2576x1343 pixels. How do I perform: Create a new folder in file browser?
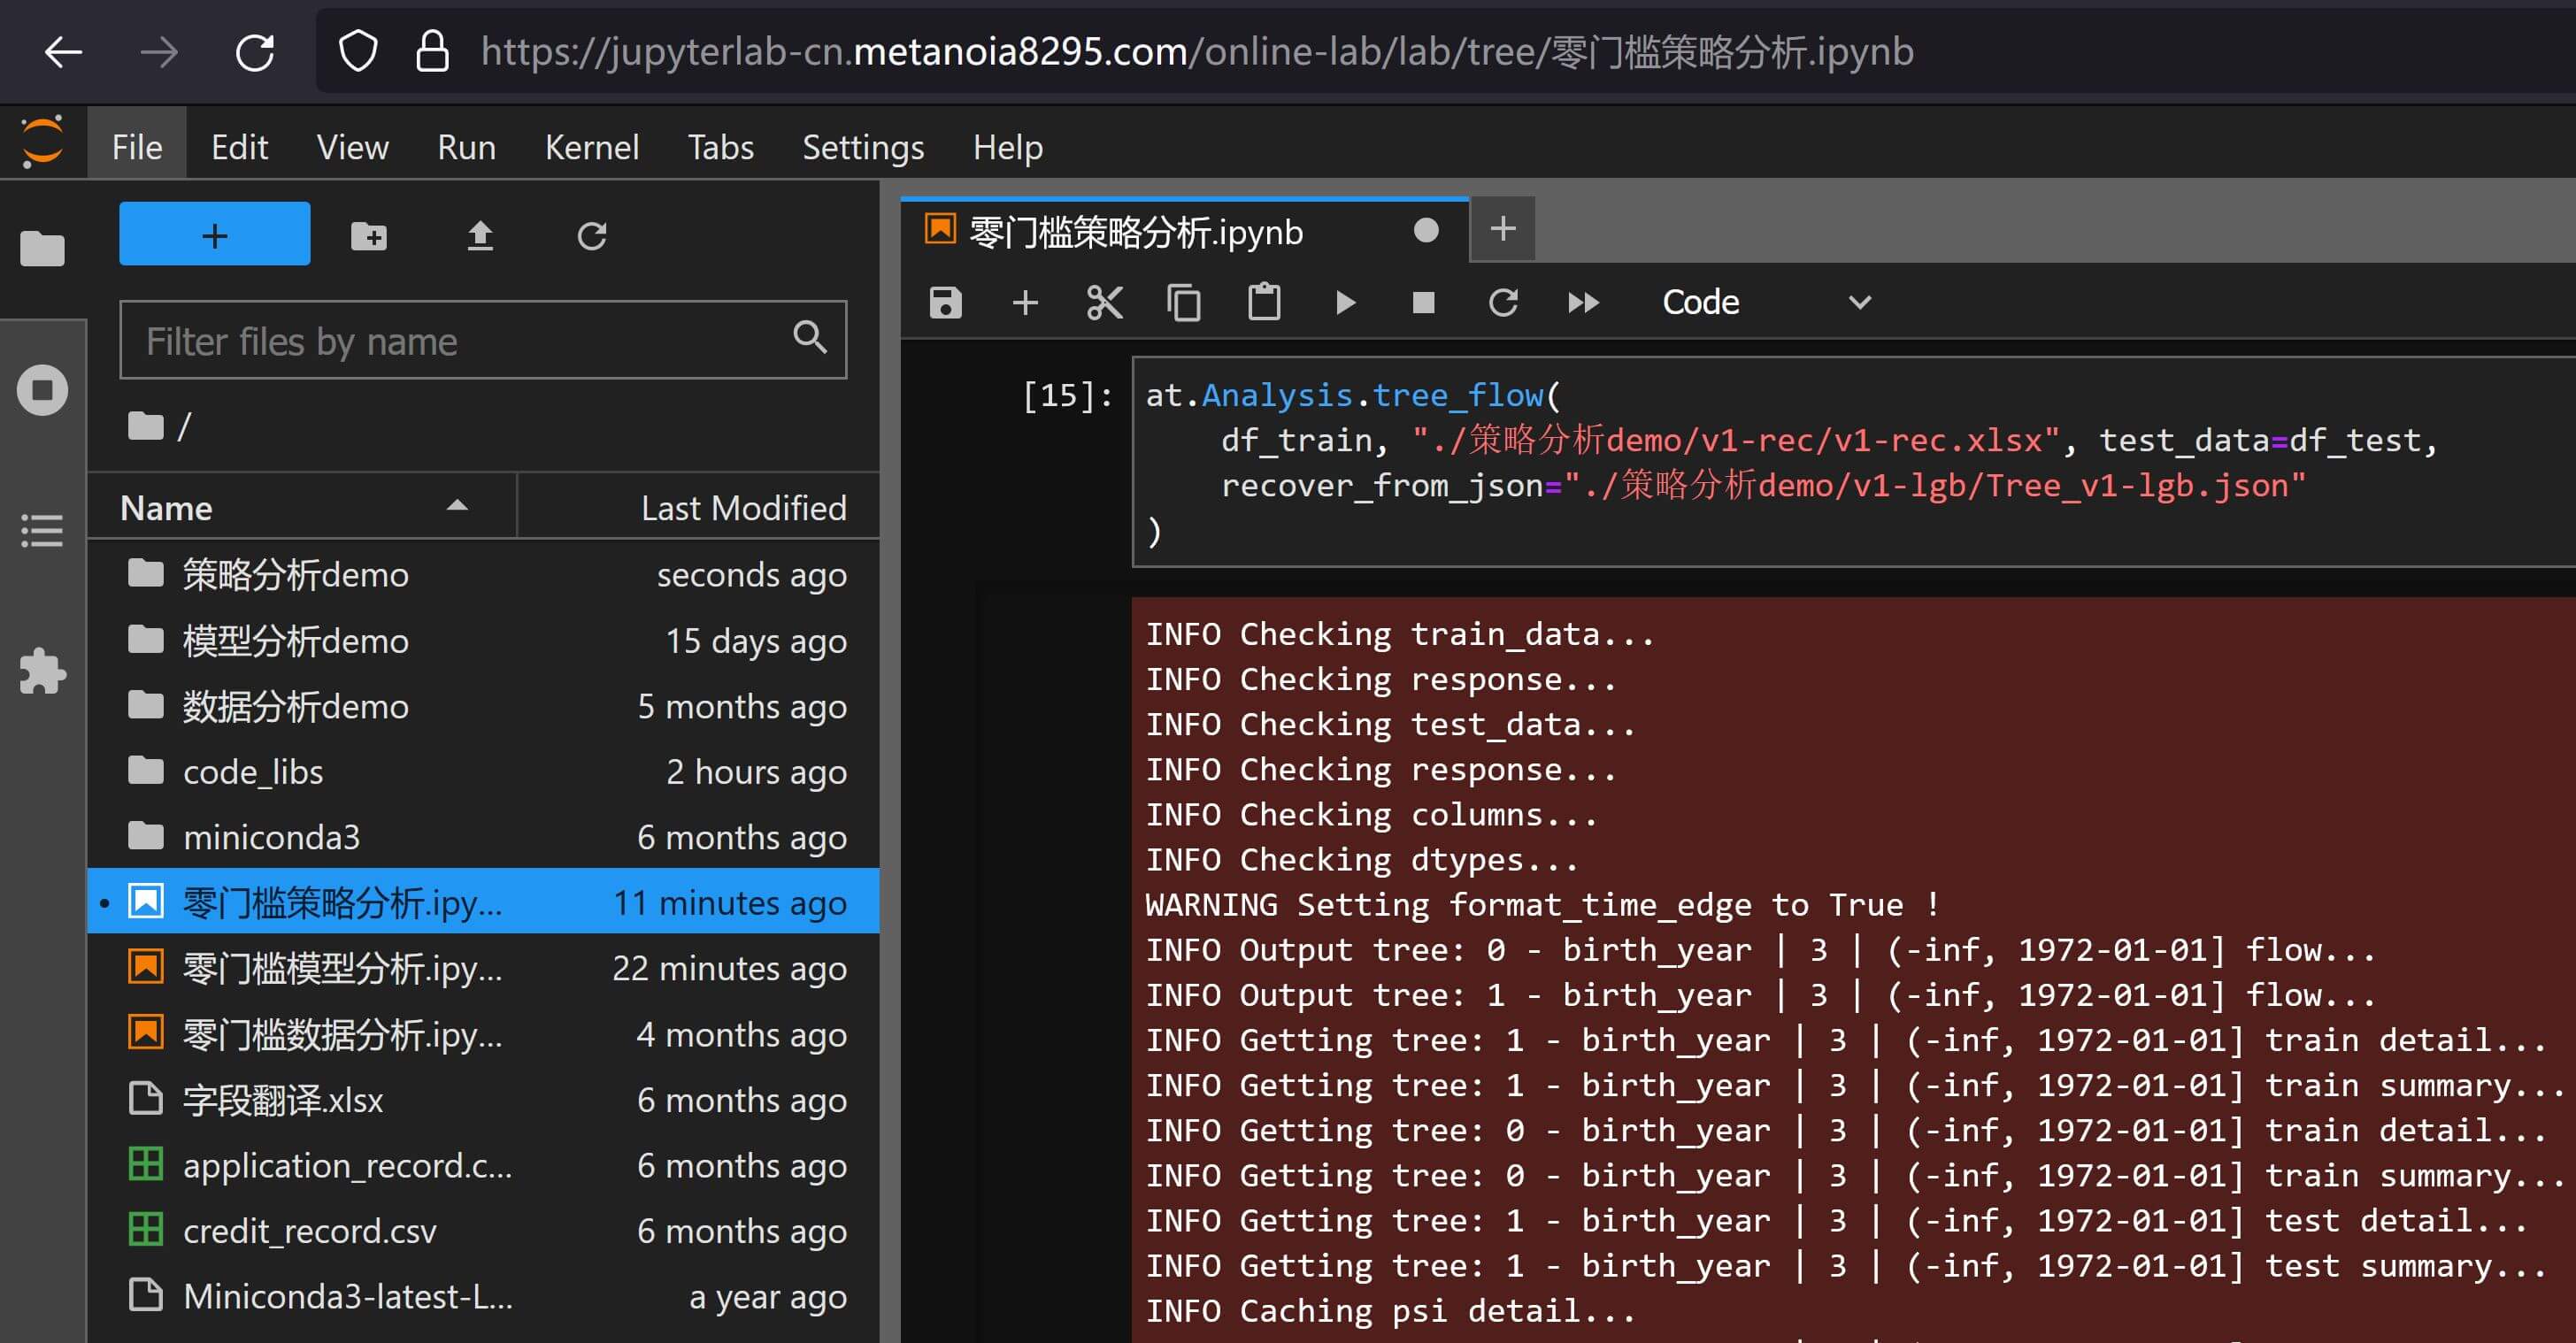pyautogui.click(x=369, y=236)
